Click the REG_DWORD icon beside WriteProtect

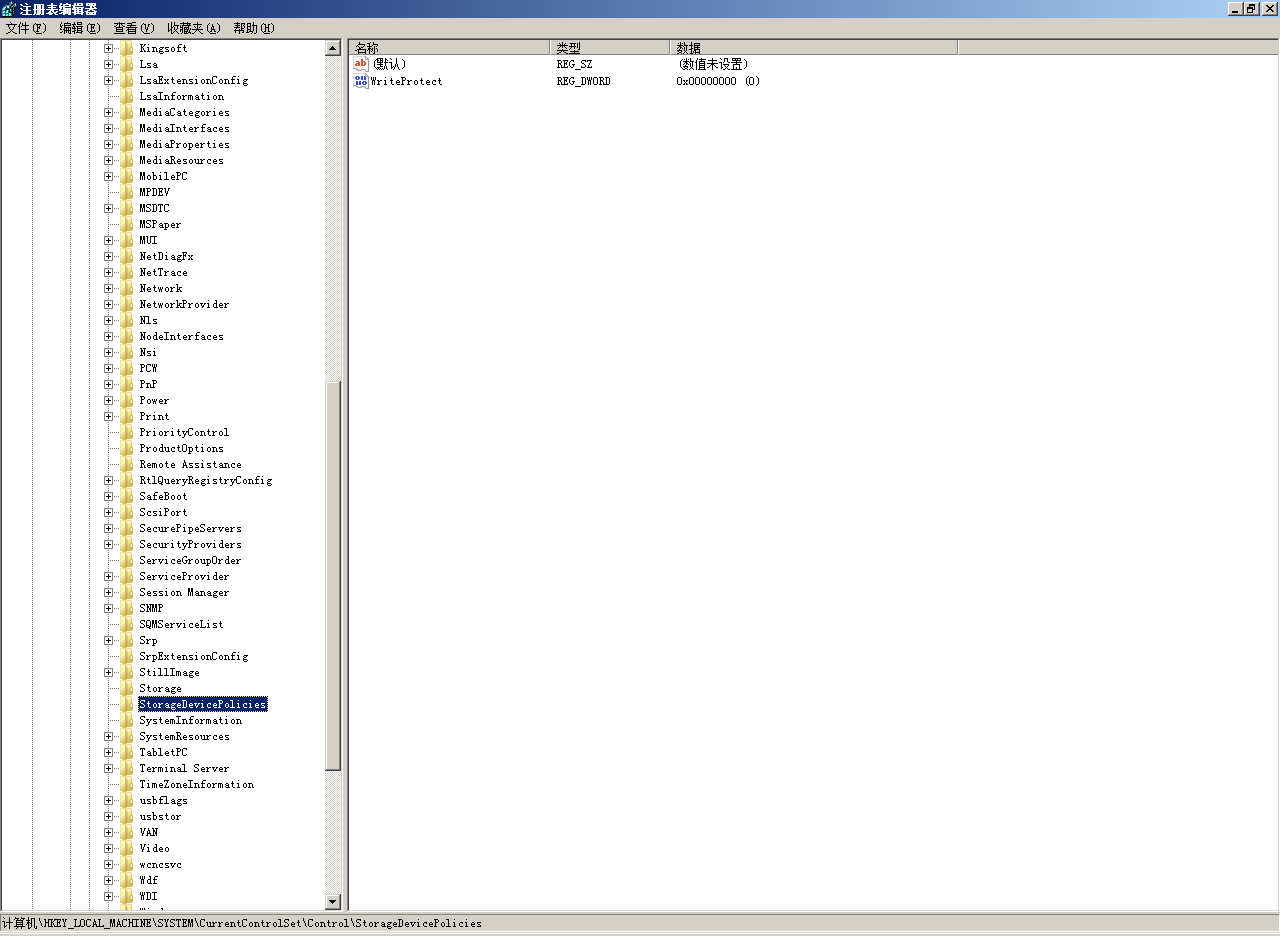pos(360,81)
